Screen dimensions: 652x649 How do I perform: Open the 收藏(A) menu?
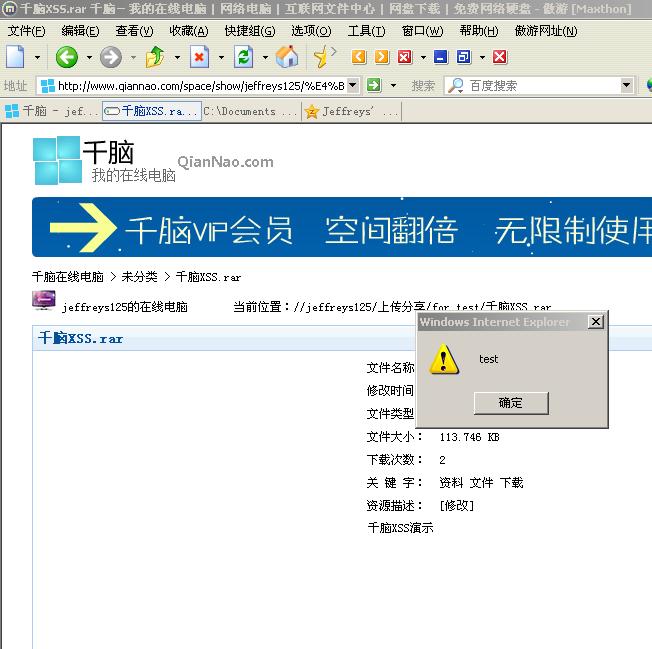(x=188, y=31)
